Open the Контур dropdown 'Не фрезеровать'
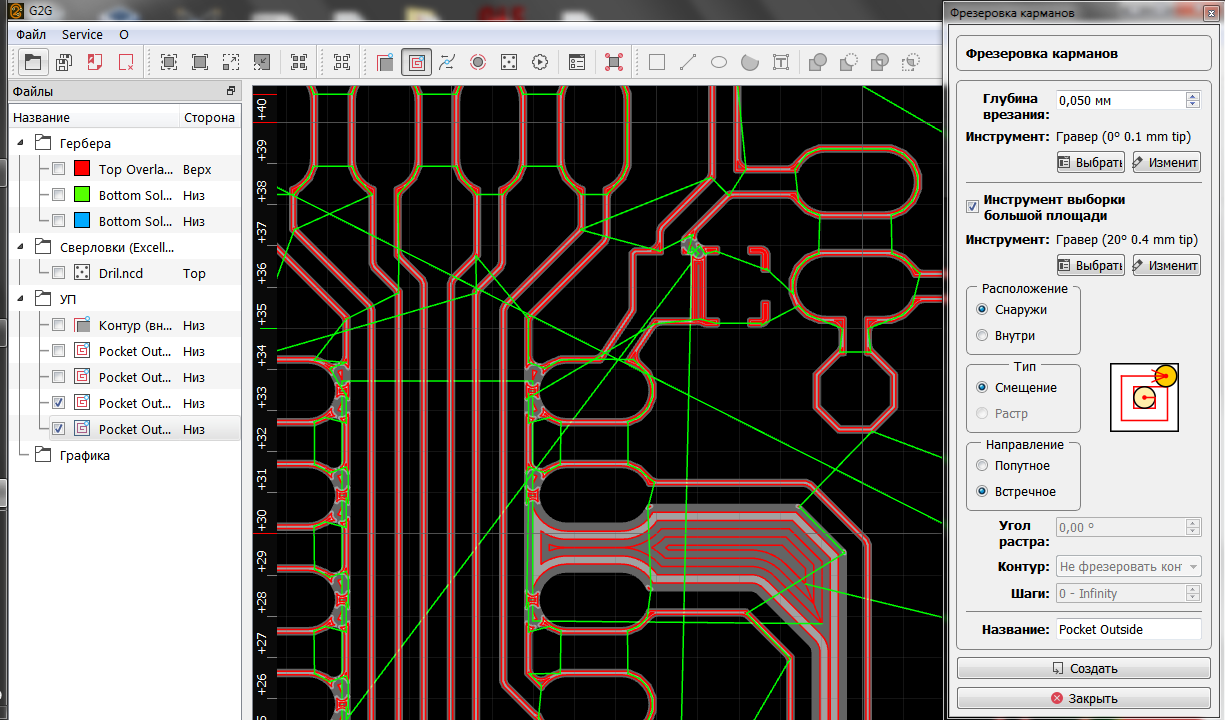Screen dimensions: 1225x720 point(1128,567)
